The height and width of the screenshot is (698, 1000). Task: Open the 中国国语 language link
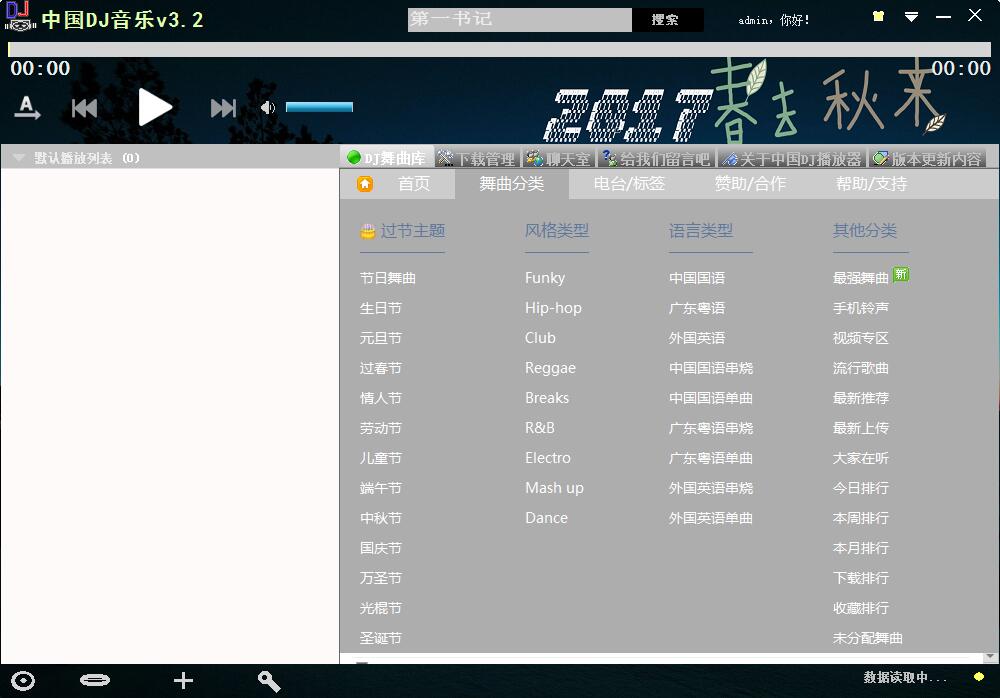(696, 278)
